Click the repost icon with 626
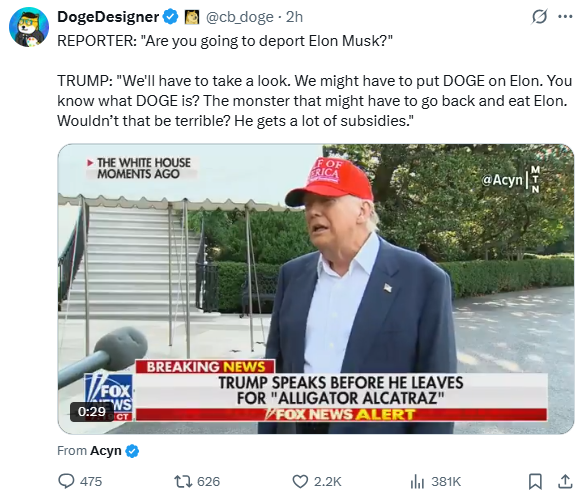Screen dimensions: 585x497 [x=183, y=481]
